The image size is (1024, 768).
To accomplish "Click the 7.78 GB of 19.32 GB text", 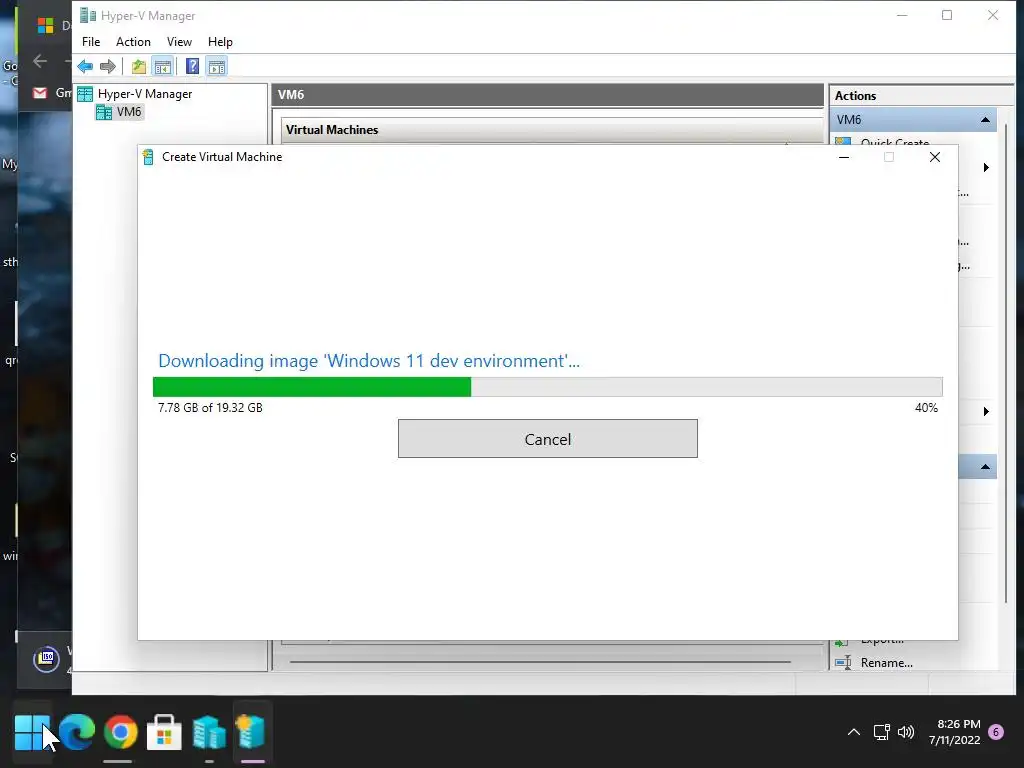I will coord(210,408).
